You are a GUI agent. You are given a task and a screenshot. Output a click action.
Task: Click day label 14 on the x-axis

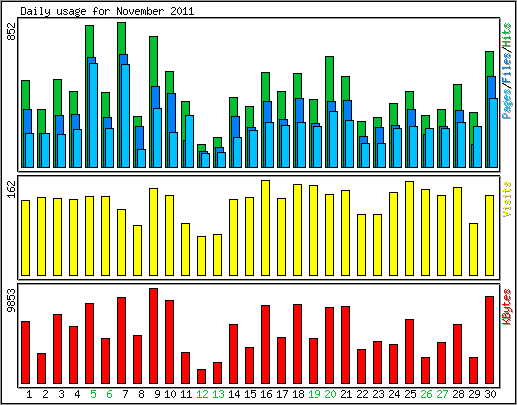coord(234,394)
